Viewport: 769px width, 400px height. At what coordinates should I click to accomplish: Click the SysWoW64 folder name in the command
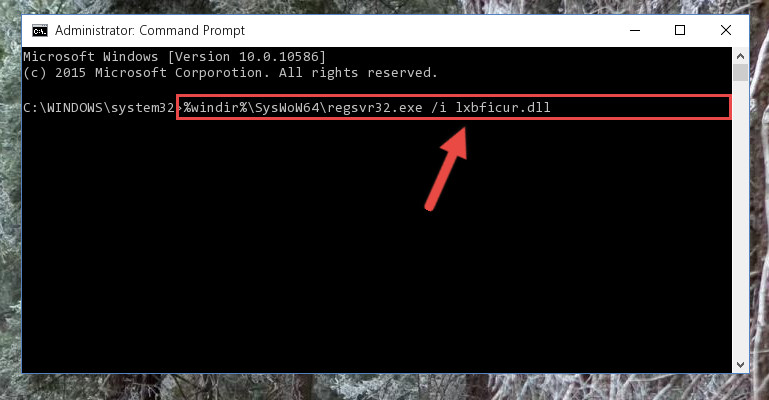point(287,108)
